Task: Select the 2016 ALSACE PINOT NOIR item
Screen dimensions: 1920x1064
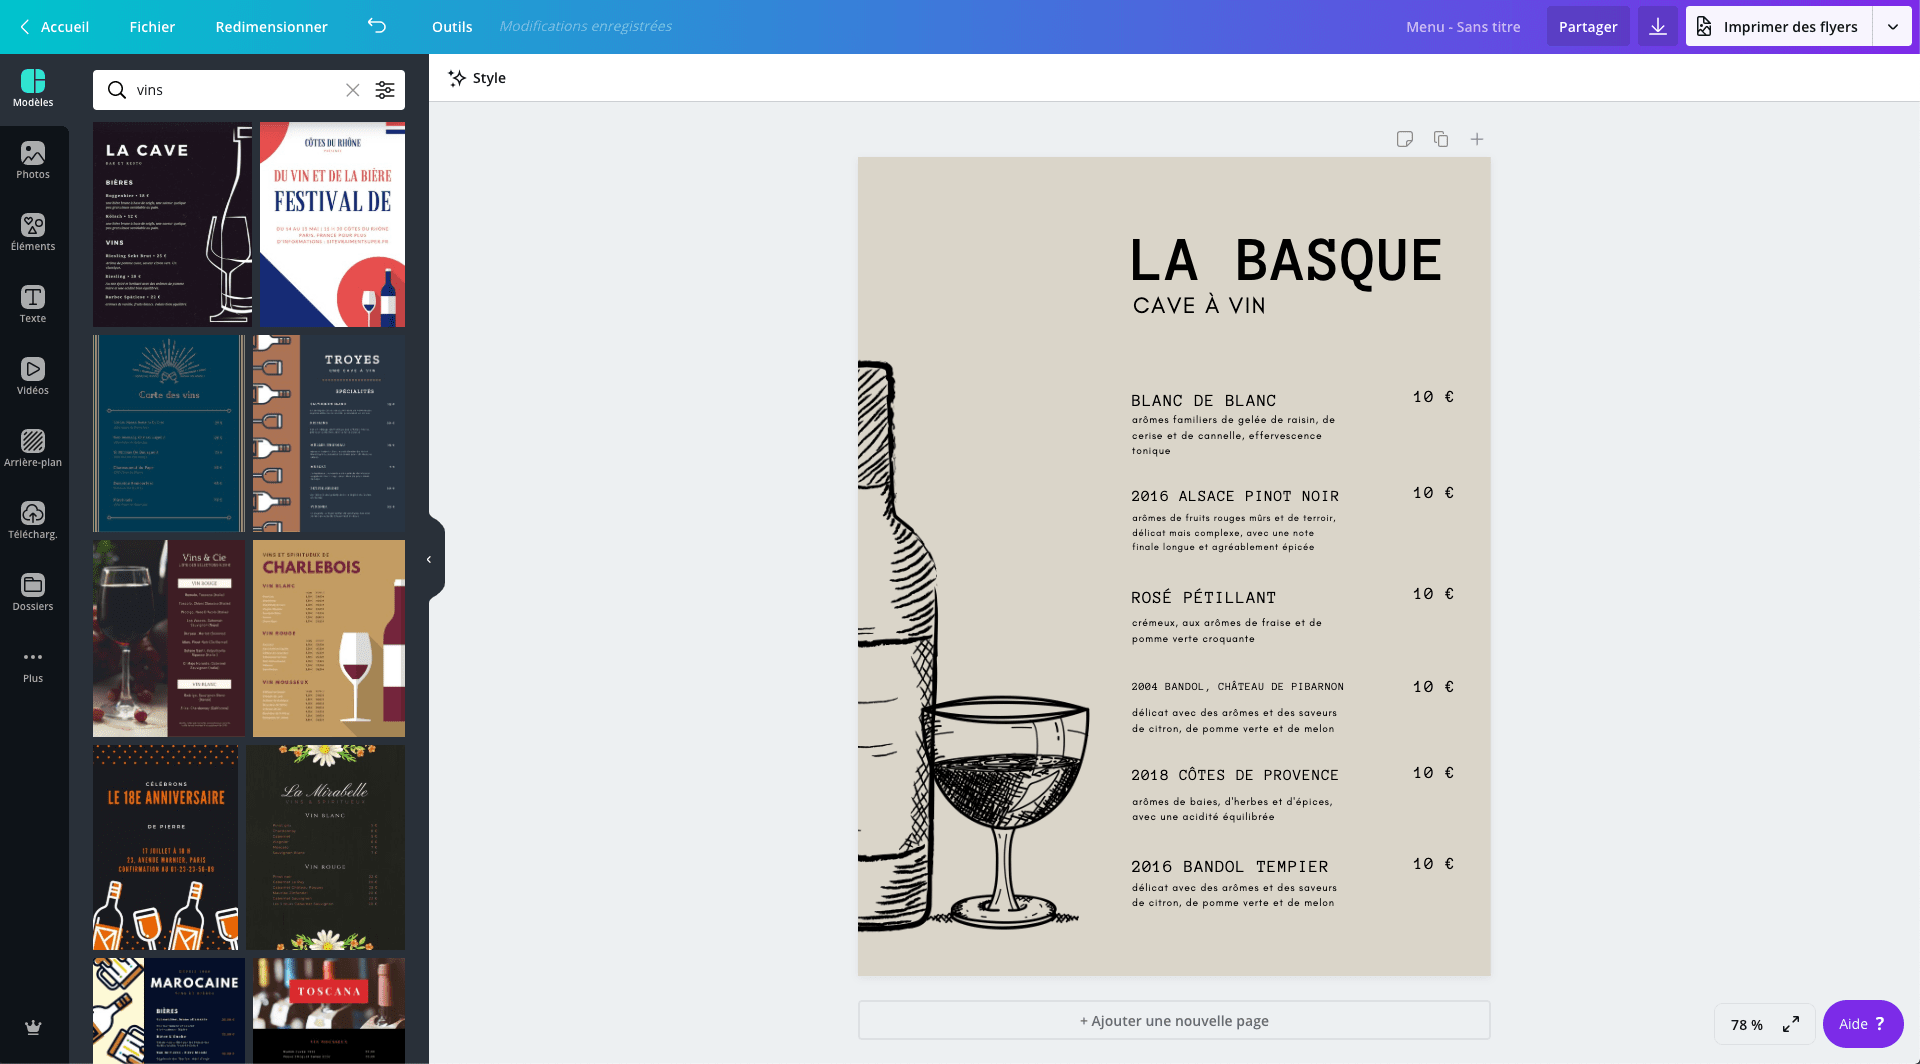Action: coord(1235,496)
